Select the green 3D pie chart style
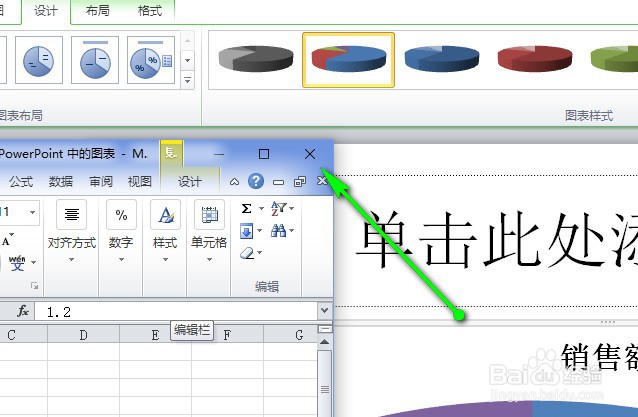Image resolution: width=638 pixels, height=417 pixels. pos(614,59)
